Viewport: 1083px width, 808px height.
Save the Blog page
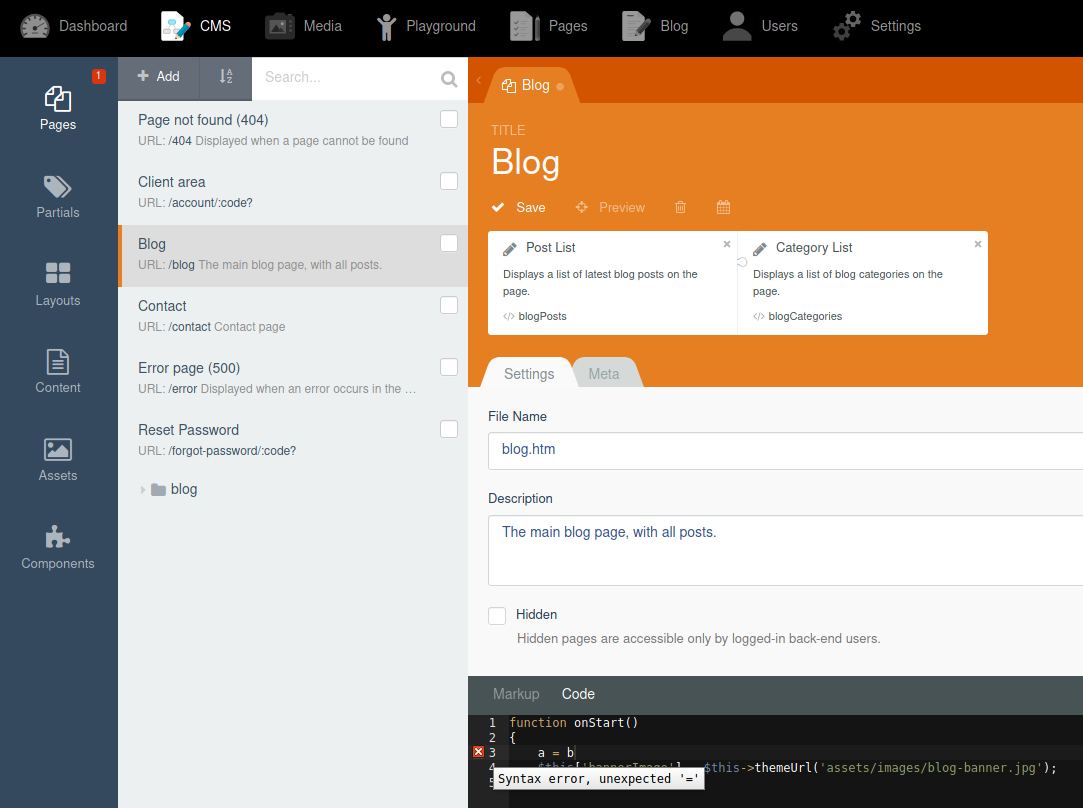[x=518, y=207]
